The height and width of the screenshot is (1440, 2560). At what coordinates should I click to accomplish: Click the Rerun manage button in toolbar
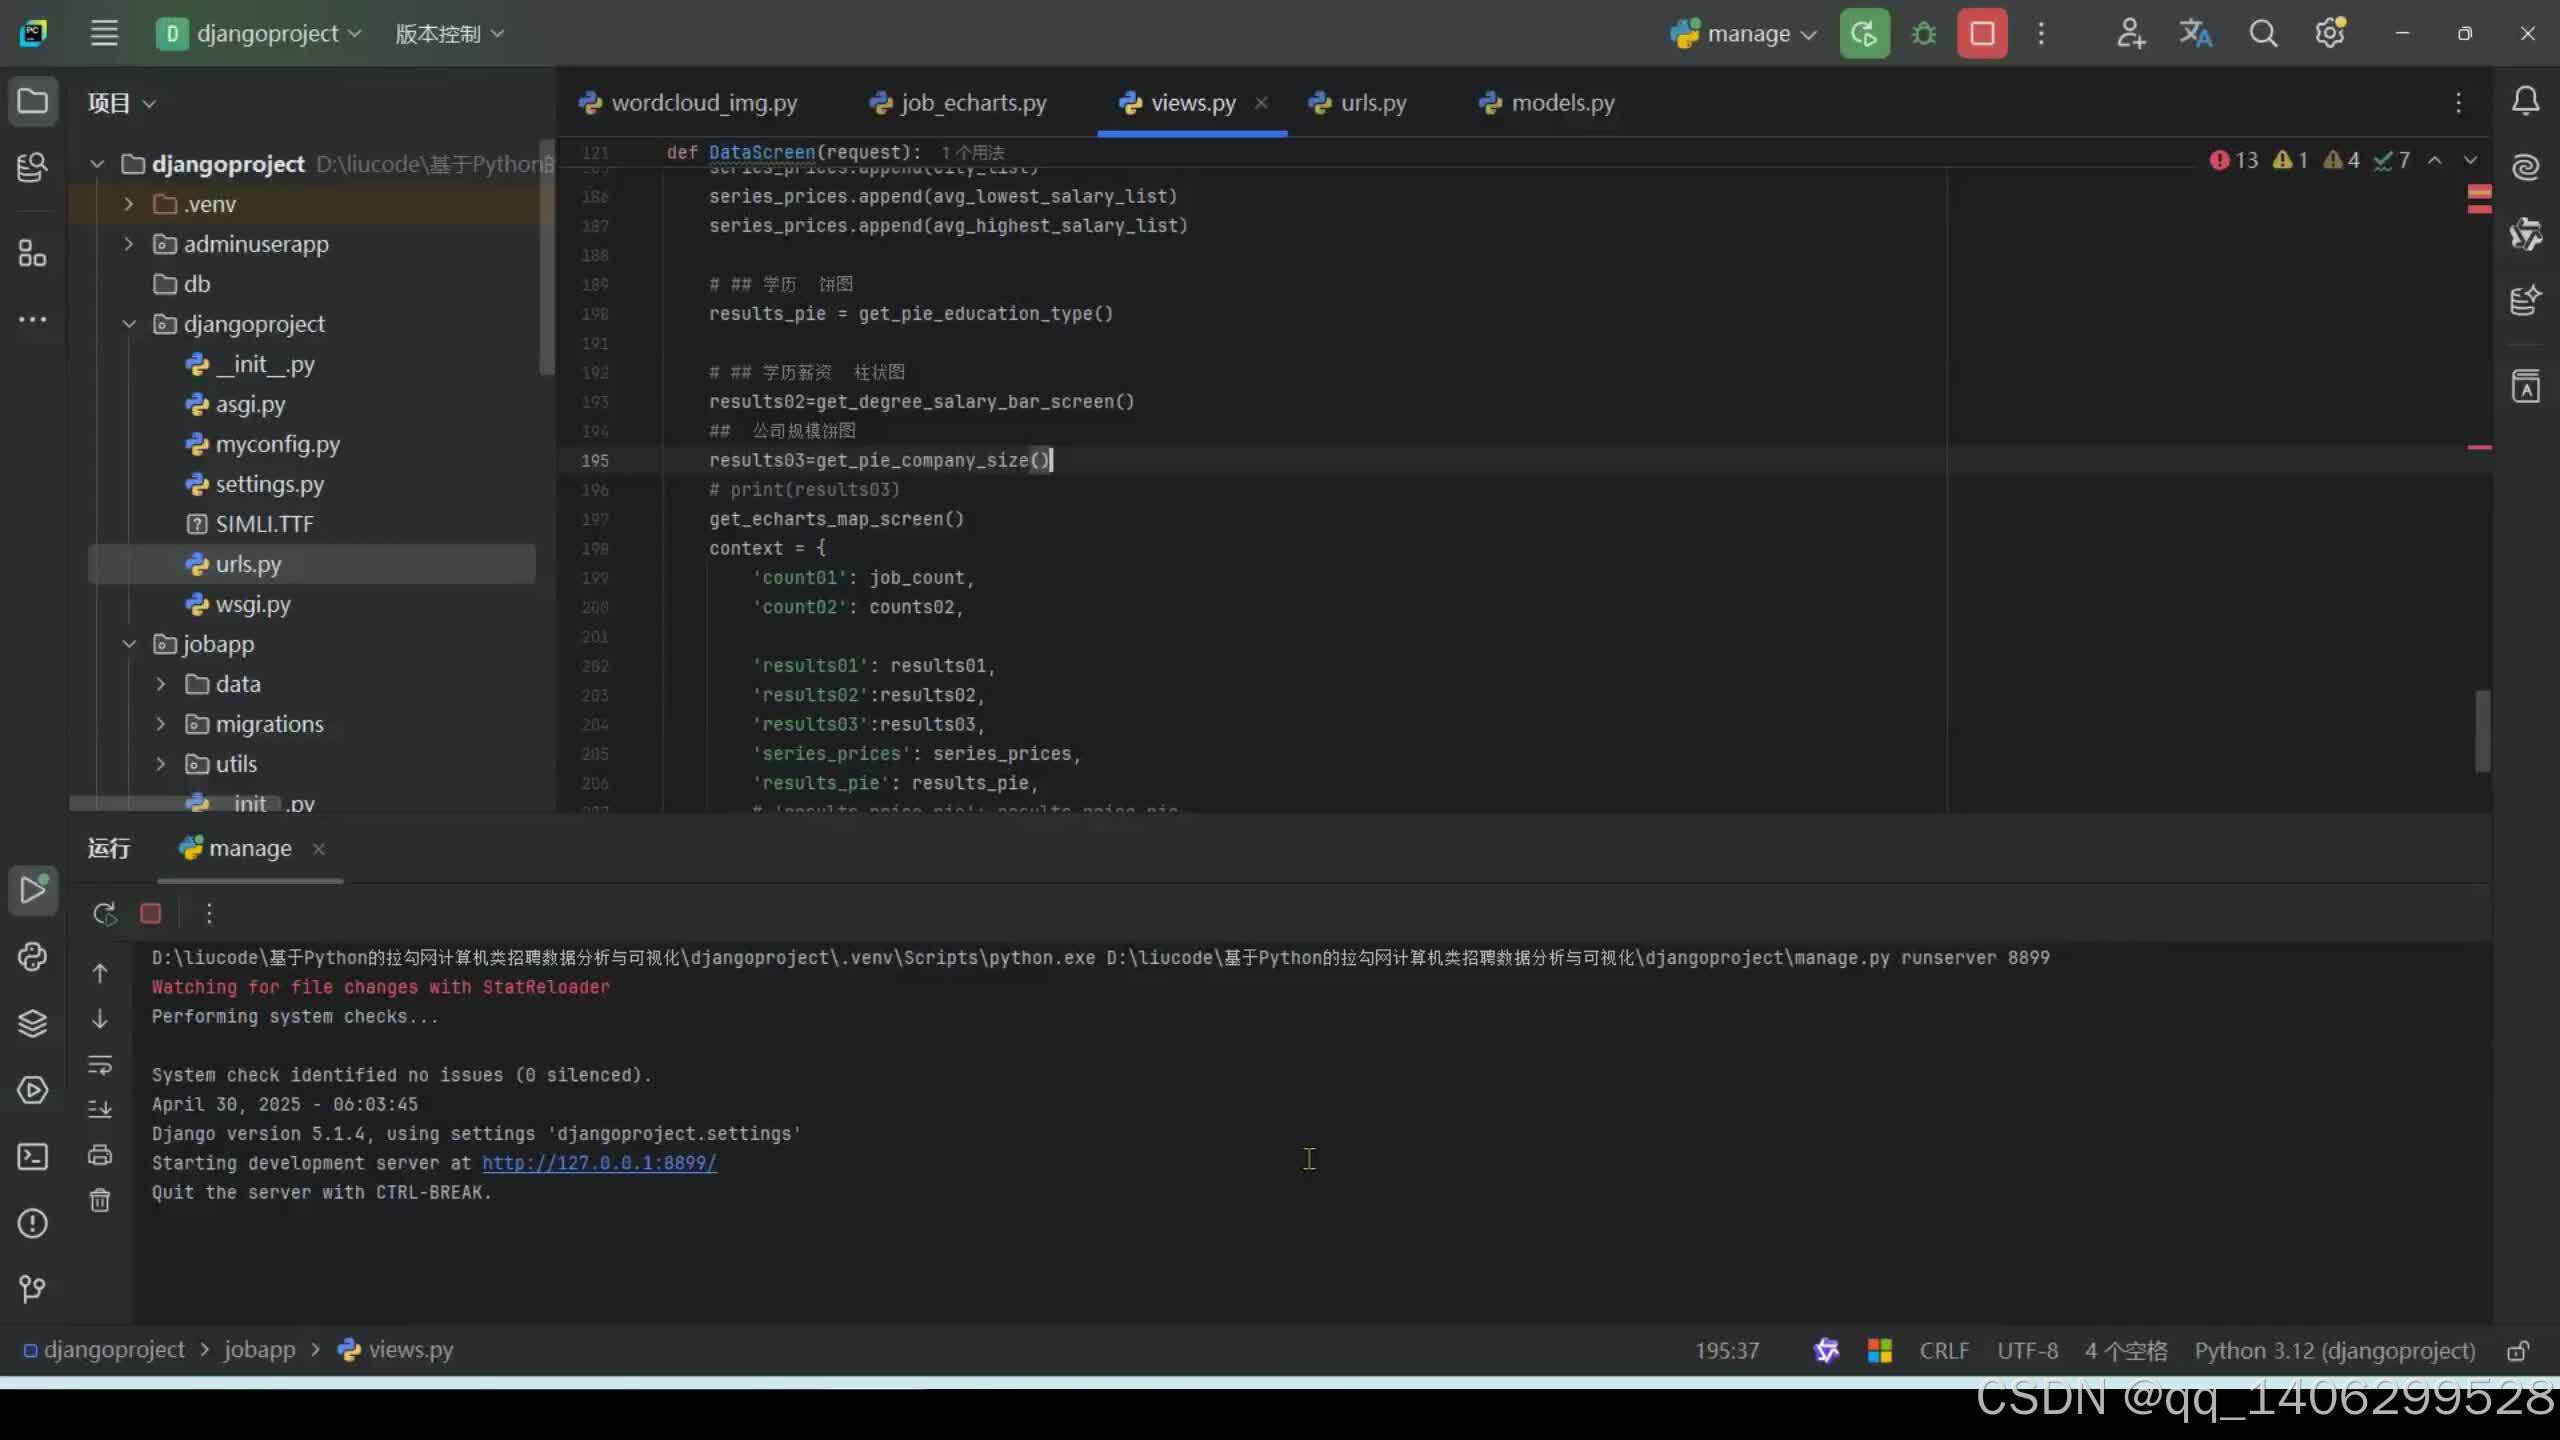pyautogui.click(x=1864, y=34)
